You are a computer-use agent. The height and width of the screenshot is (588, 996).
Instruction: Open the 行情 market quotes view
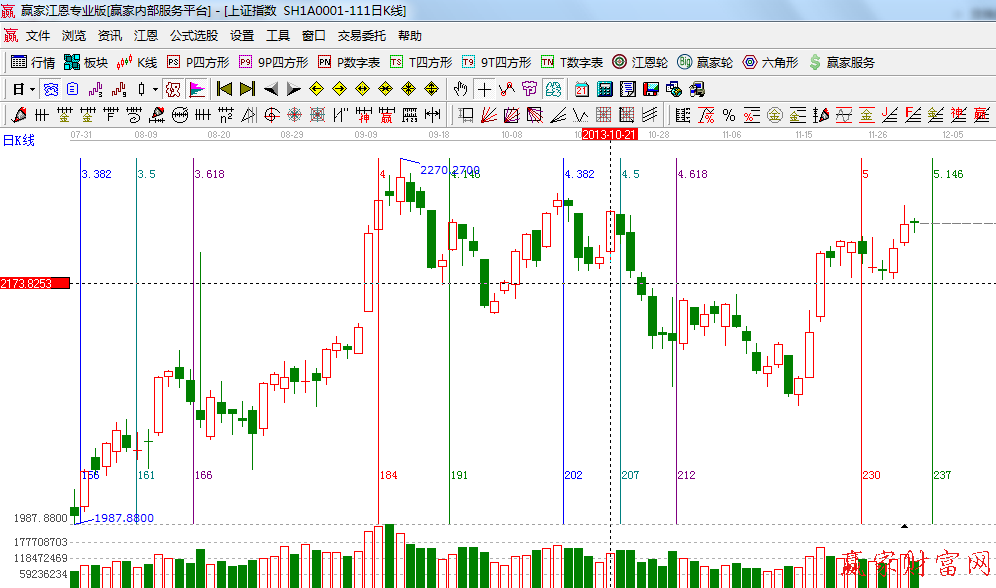(x=32, y=62)
